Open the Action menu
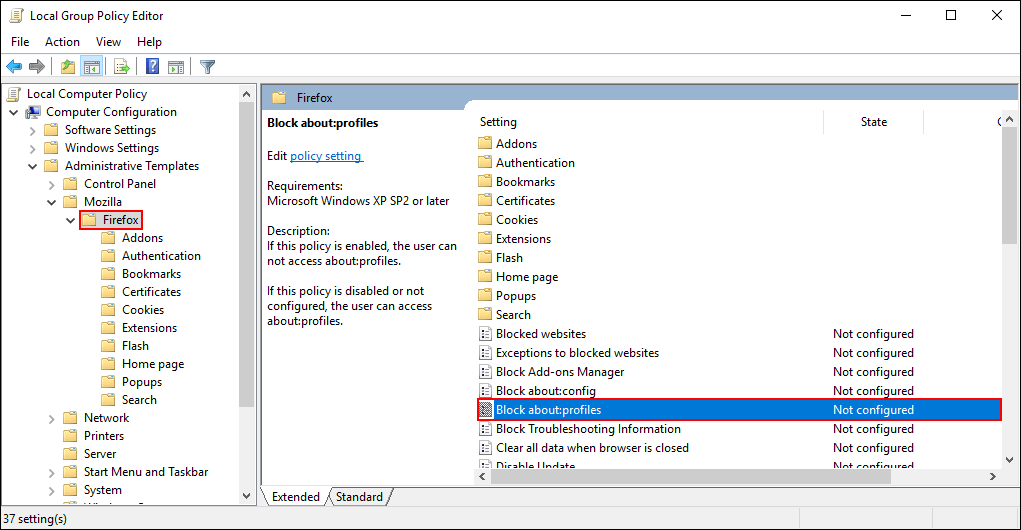1021x530 pixels. point(63,42)
